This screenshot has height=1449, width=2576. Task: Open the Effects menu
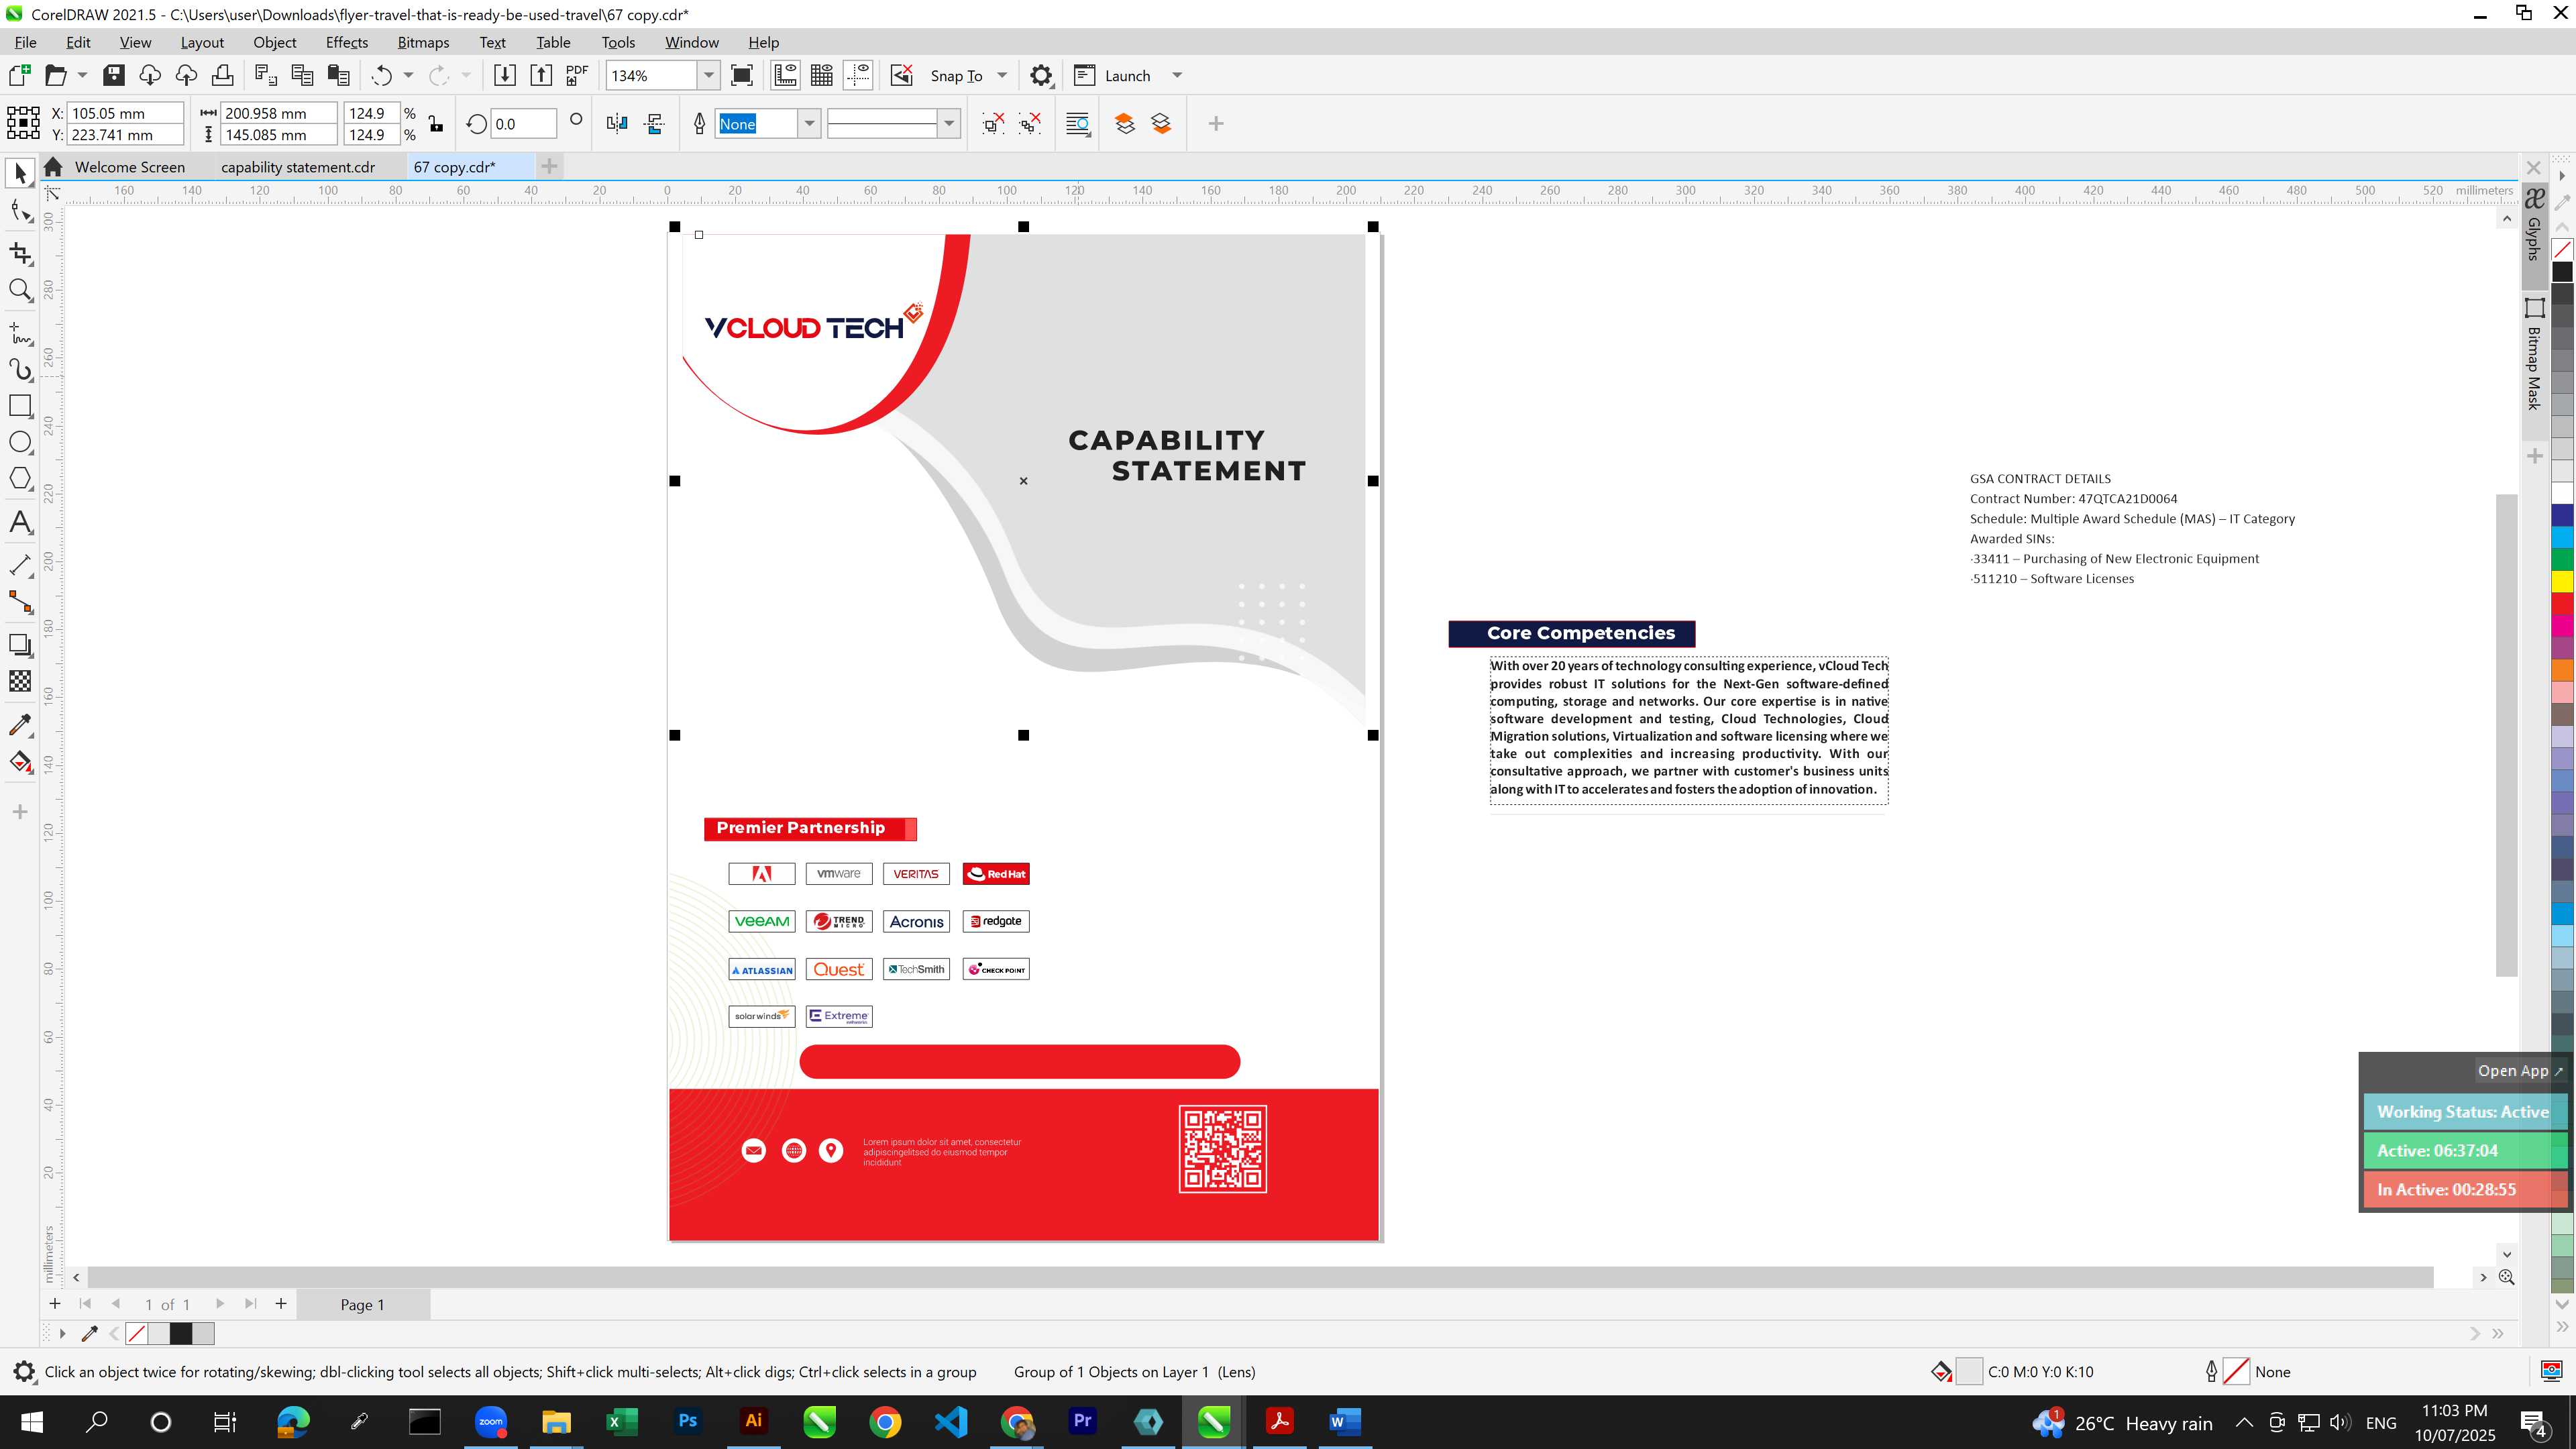346,42
